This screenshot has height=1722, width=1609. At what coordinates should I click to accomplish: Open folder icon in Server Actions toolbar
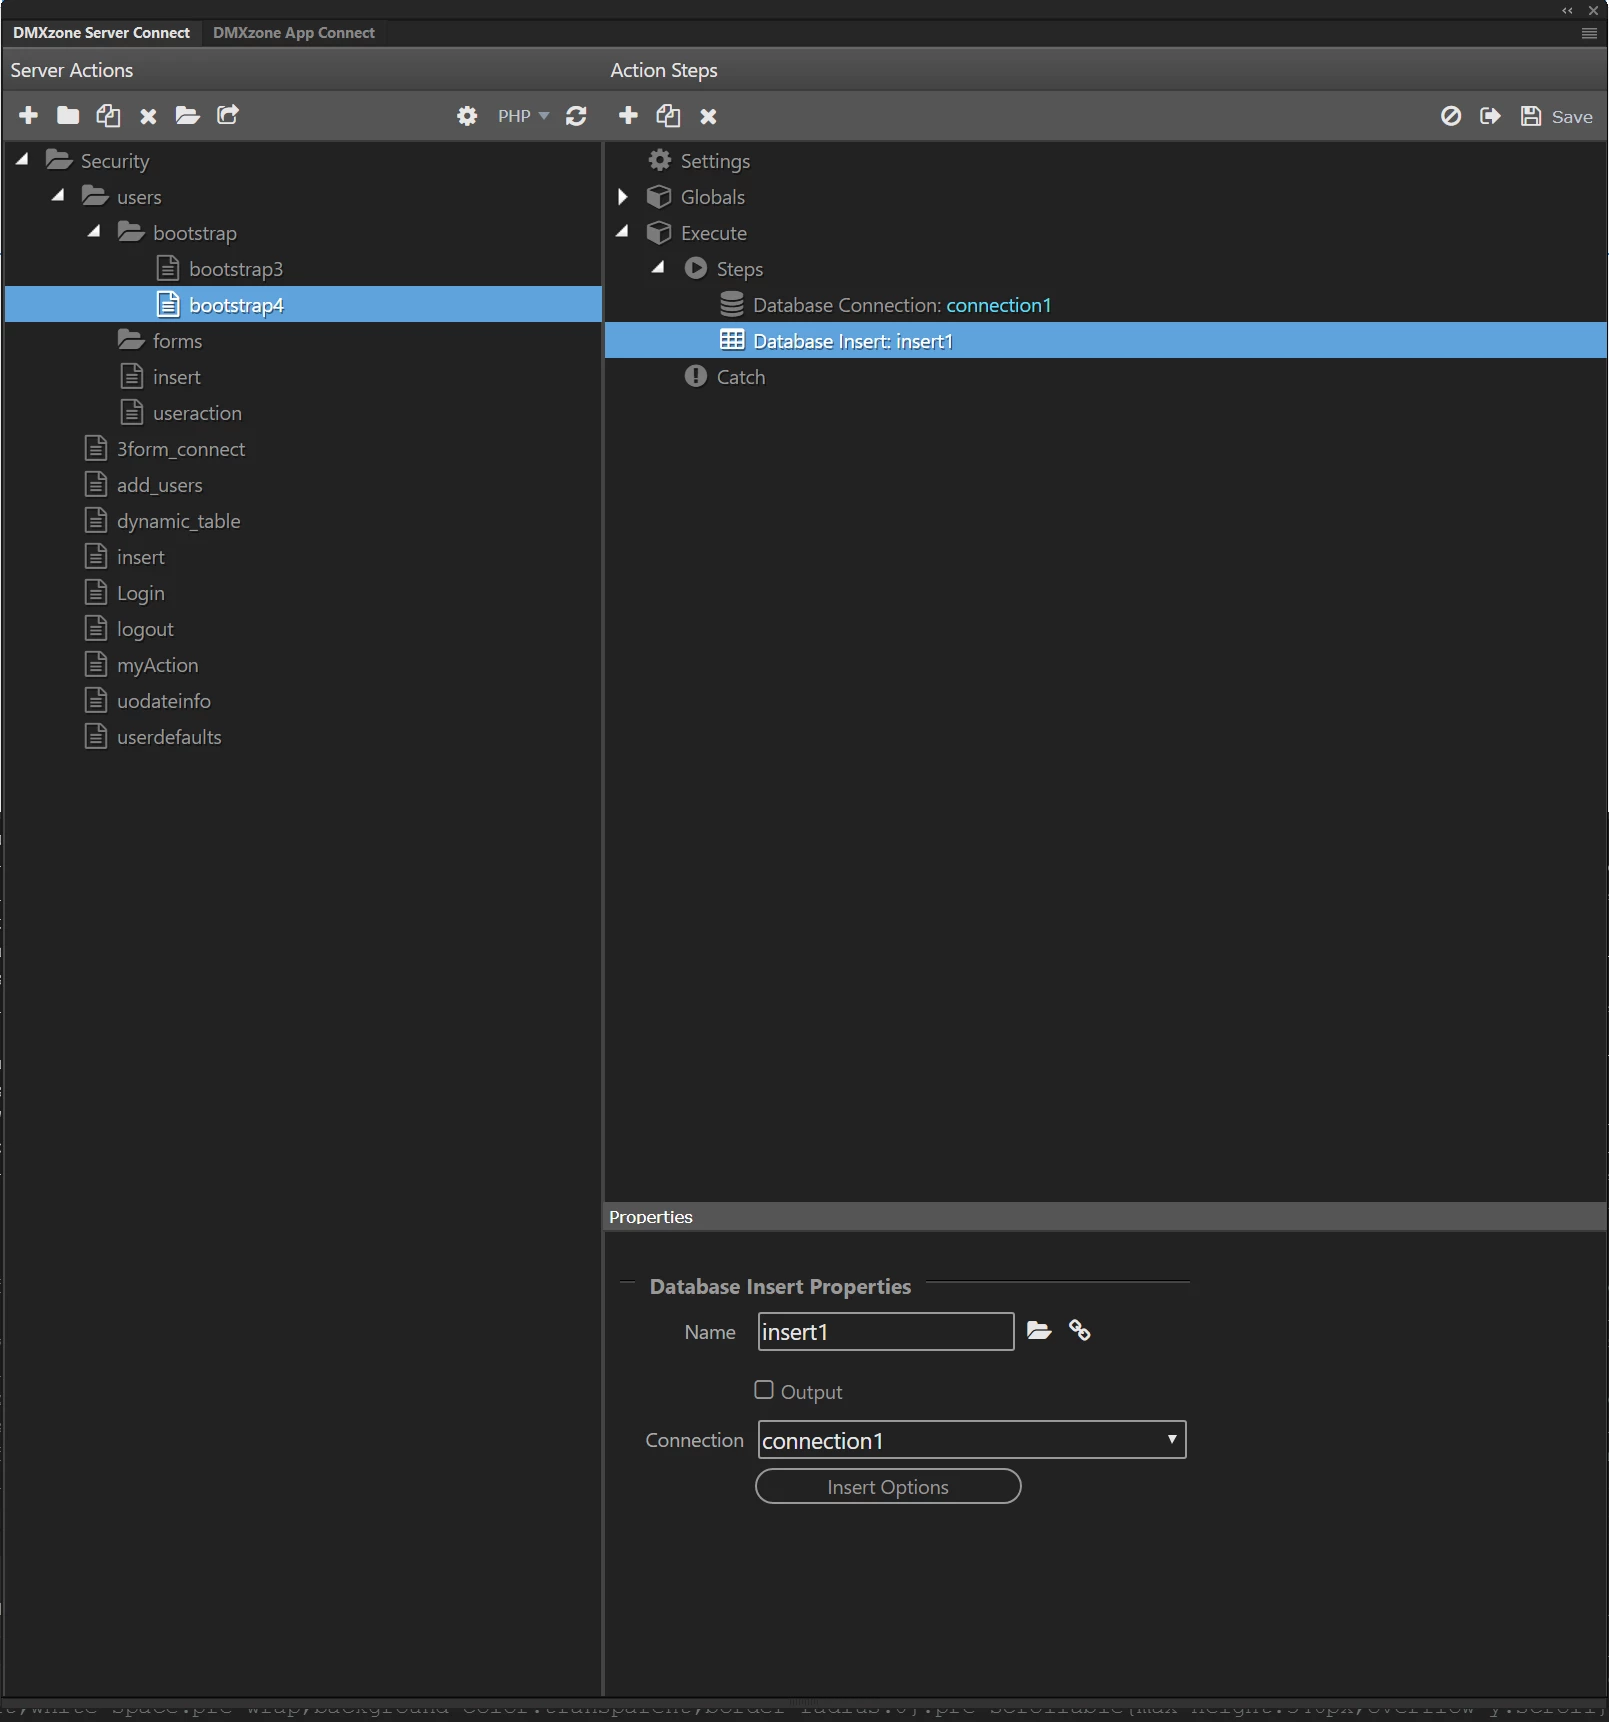pyautogui.click(x=188, y=116)
